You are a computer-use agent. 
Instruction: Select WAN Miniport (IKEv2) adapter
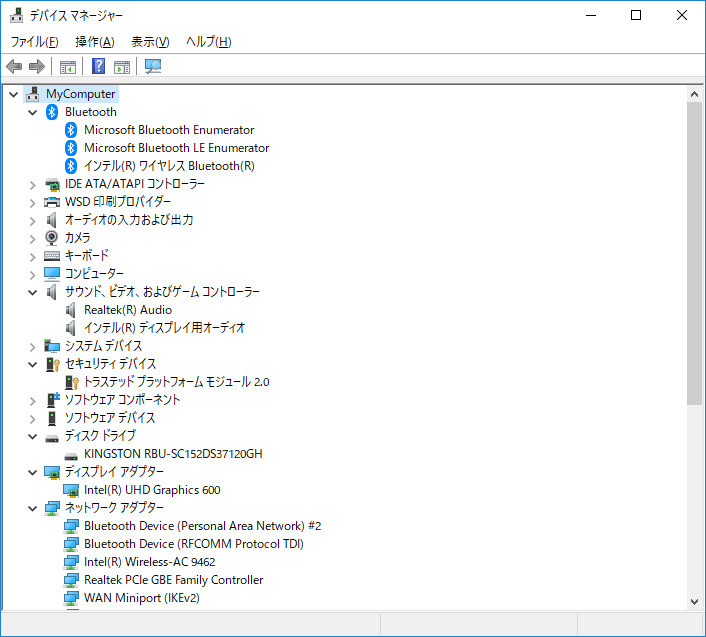(x=141, y=598)
